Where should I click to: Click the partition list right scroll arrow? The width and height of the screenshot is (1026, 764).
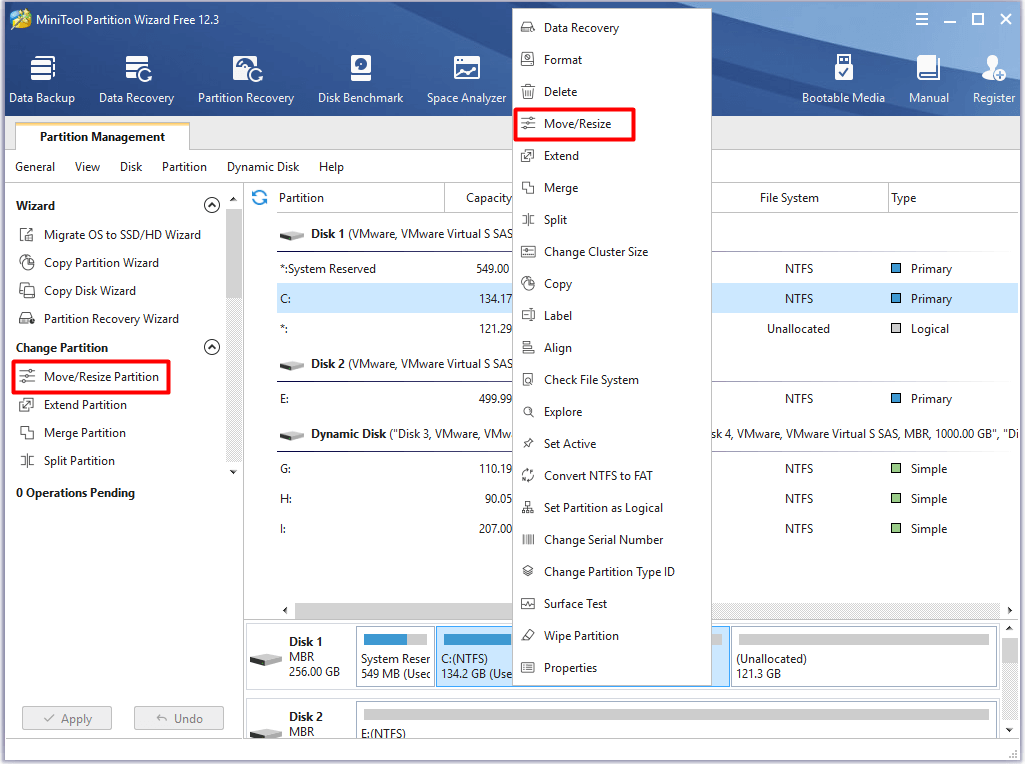(1010, 610)
